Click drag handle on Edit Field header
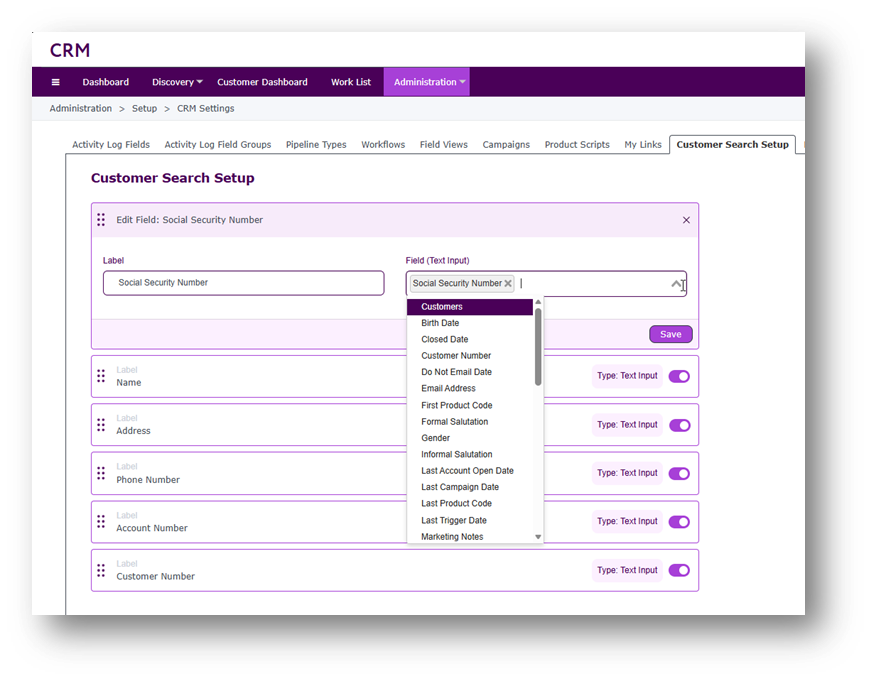 (101, 220)
